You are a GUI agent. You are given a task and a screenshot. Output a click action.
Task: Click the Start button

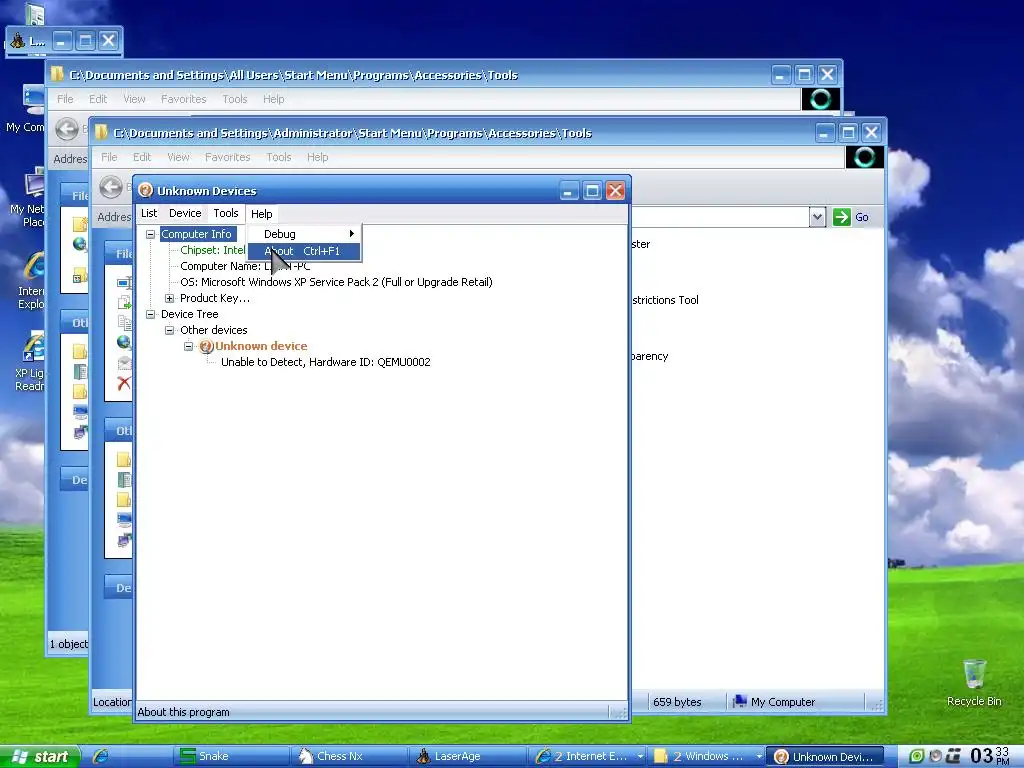[x=40, y=756]
